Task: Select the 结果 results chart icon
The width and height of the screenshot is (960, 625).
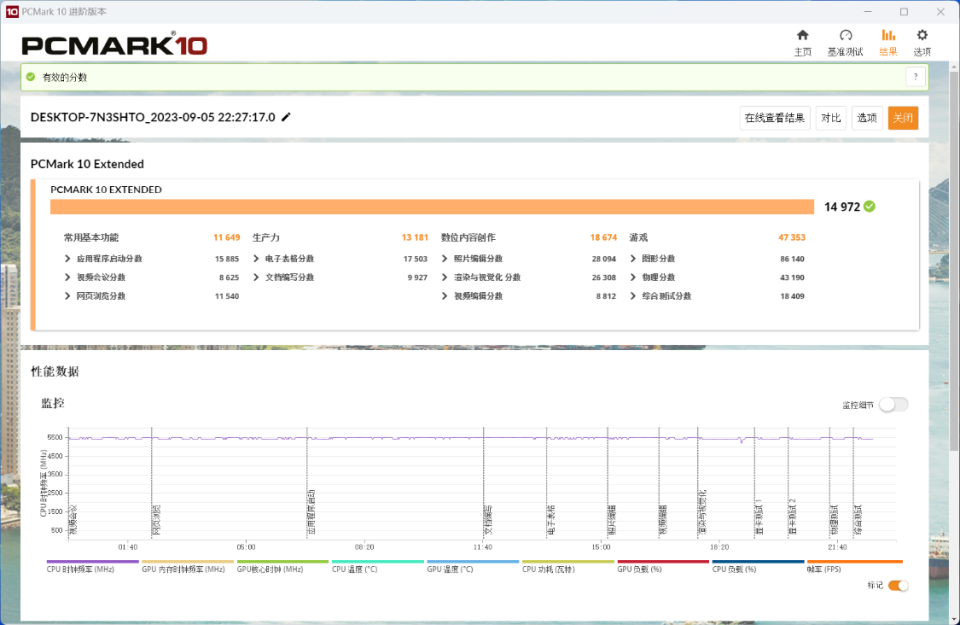Action: click(x=888, y=35)
